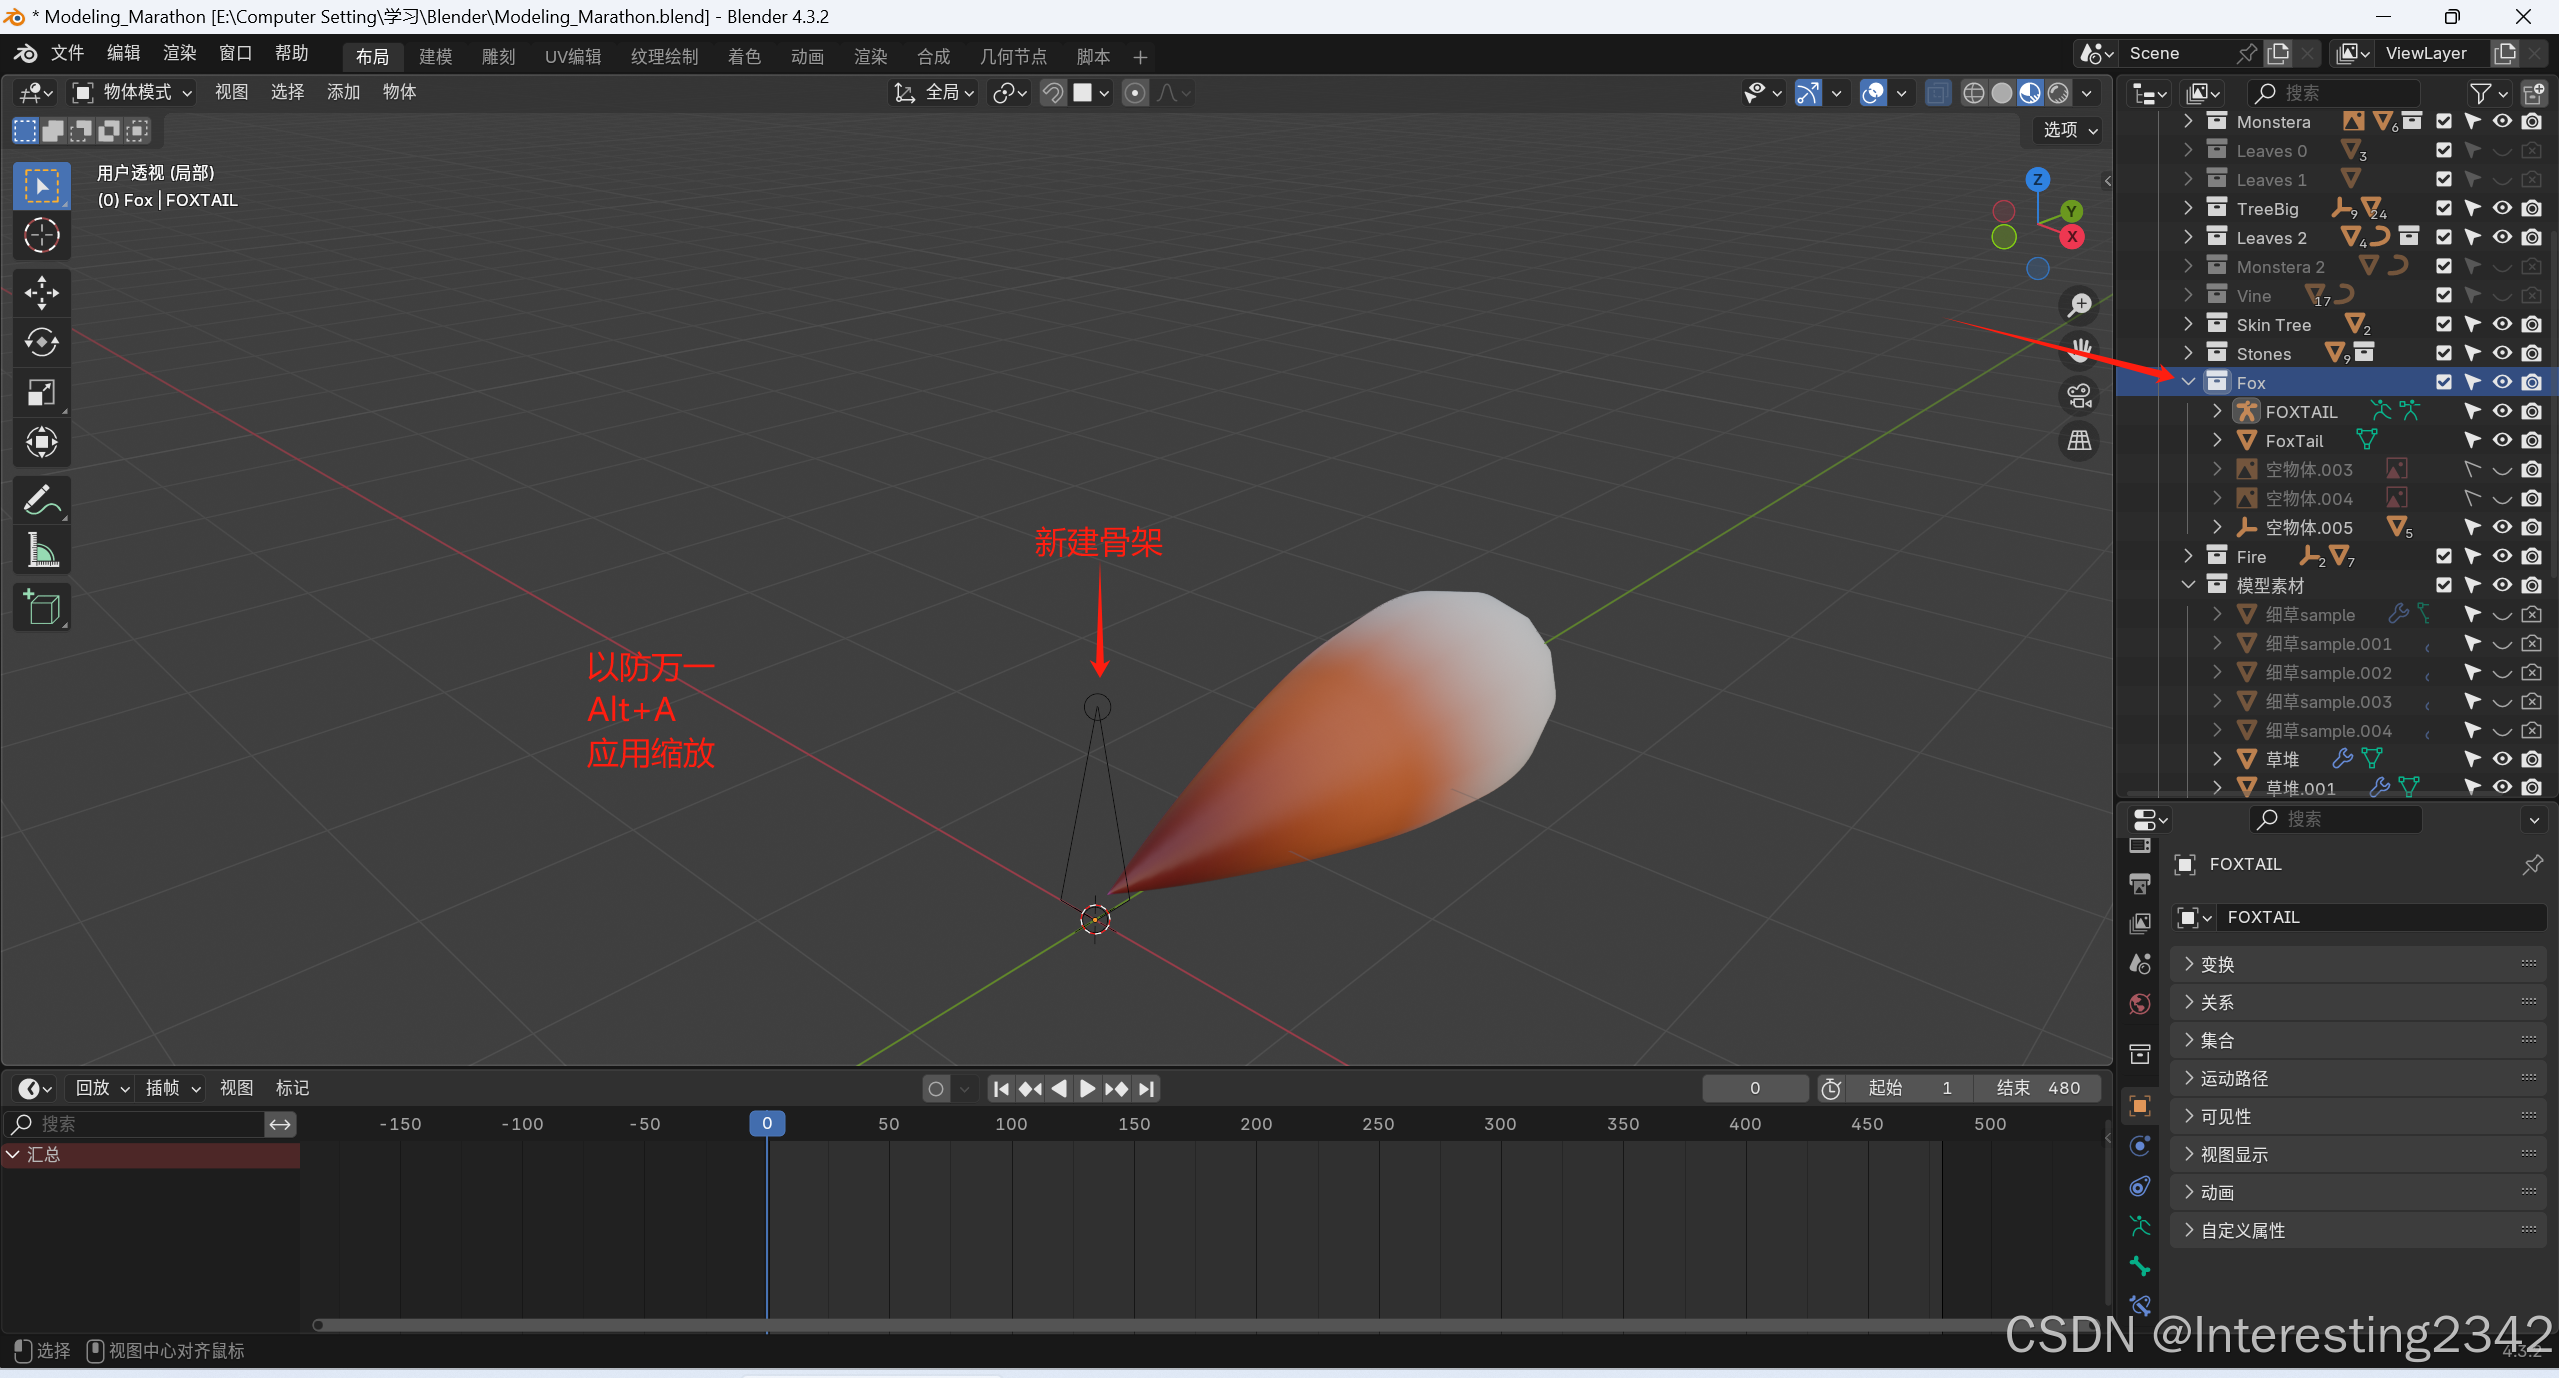This screenshot has width=2559, height=1378.
Task: Select the Rotate tool
Action: [x=41, y=342]
